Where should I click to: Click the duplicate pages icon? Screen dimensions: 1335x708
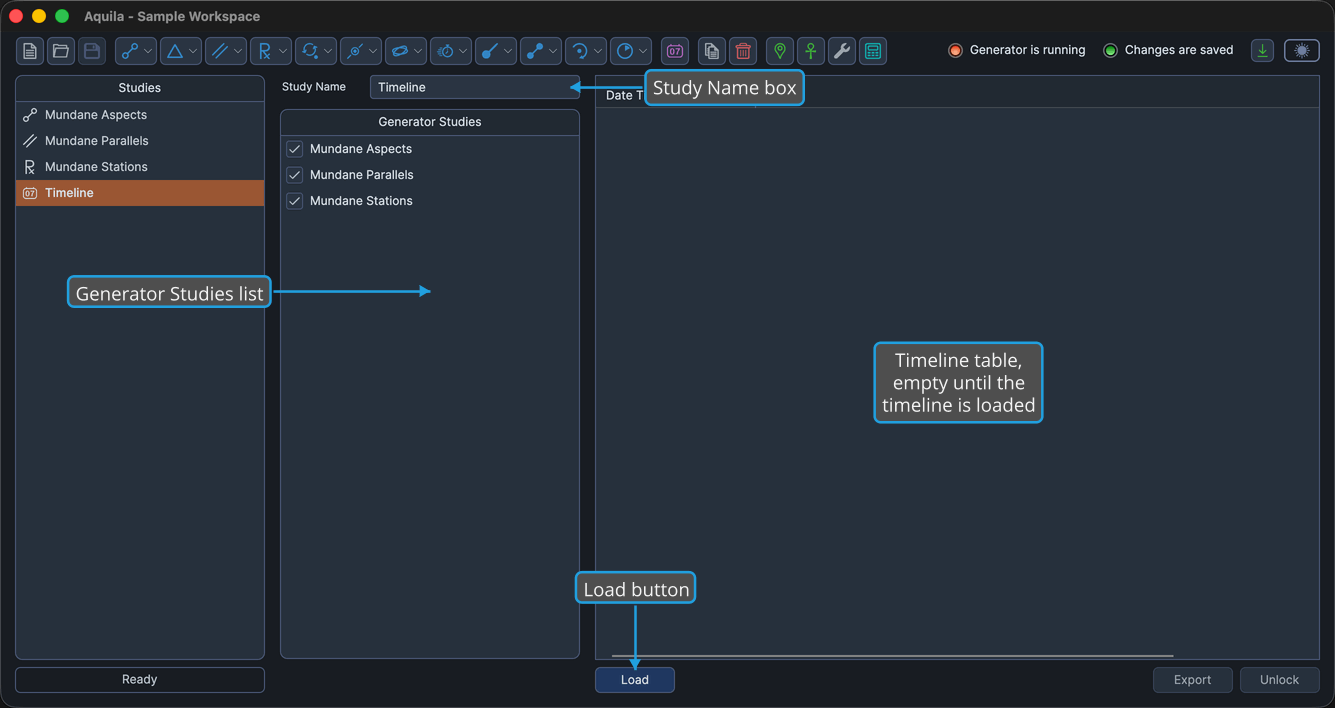(x=712, y=51)
